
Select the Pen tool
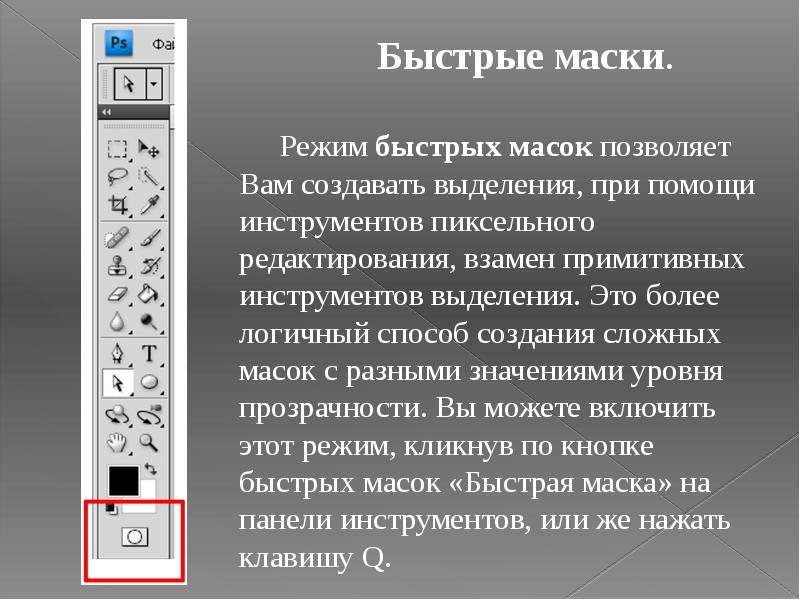coord(118,353)
